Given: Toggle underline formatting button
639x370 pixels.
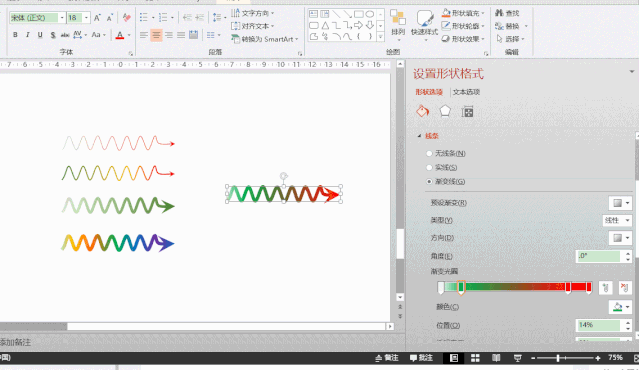Looking at the screenshot, I should 40,35.
